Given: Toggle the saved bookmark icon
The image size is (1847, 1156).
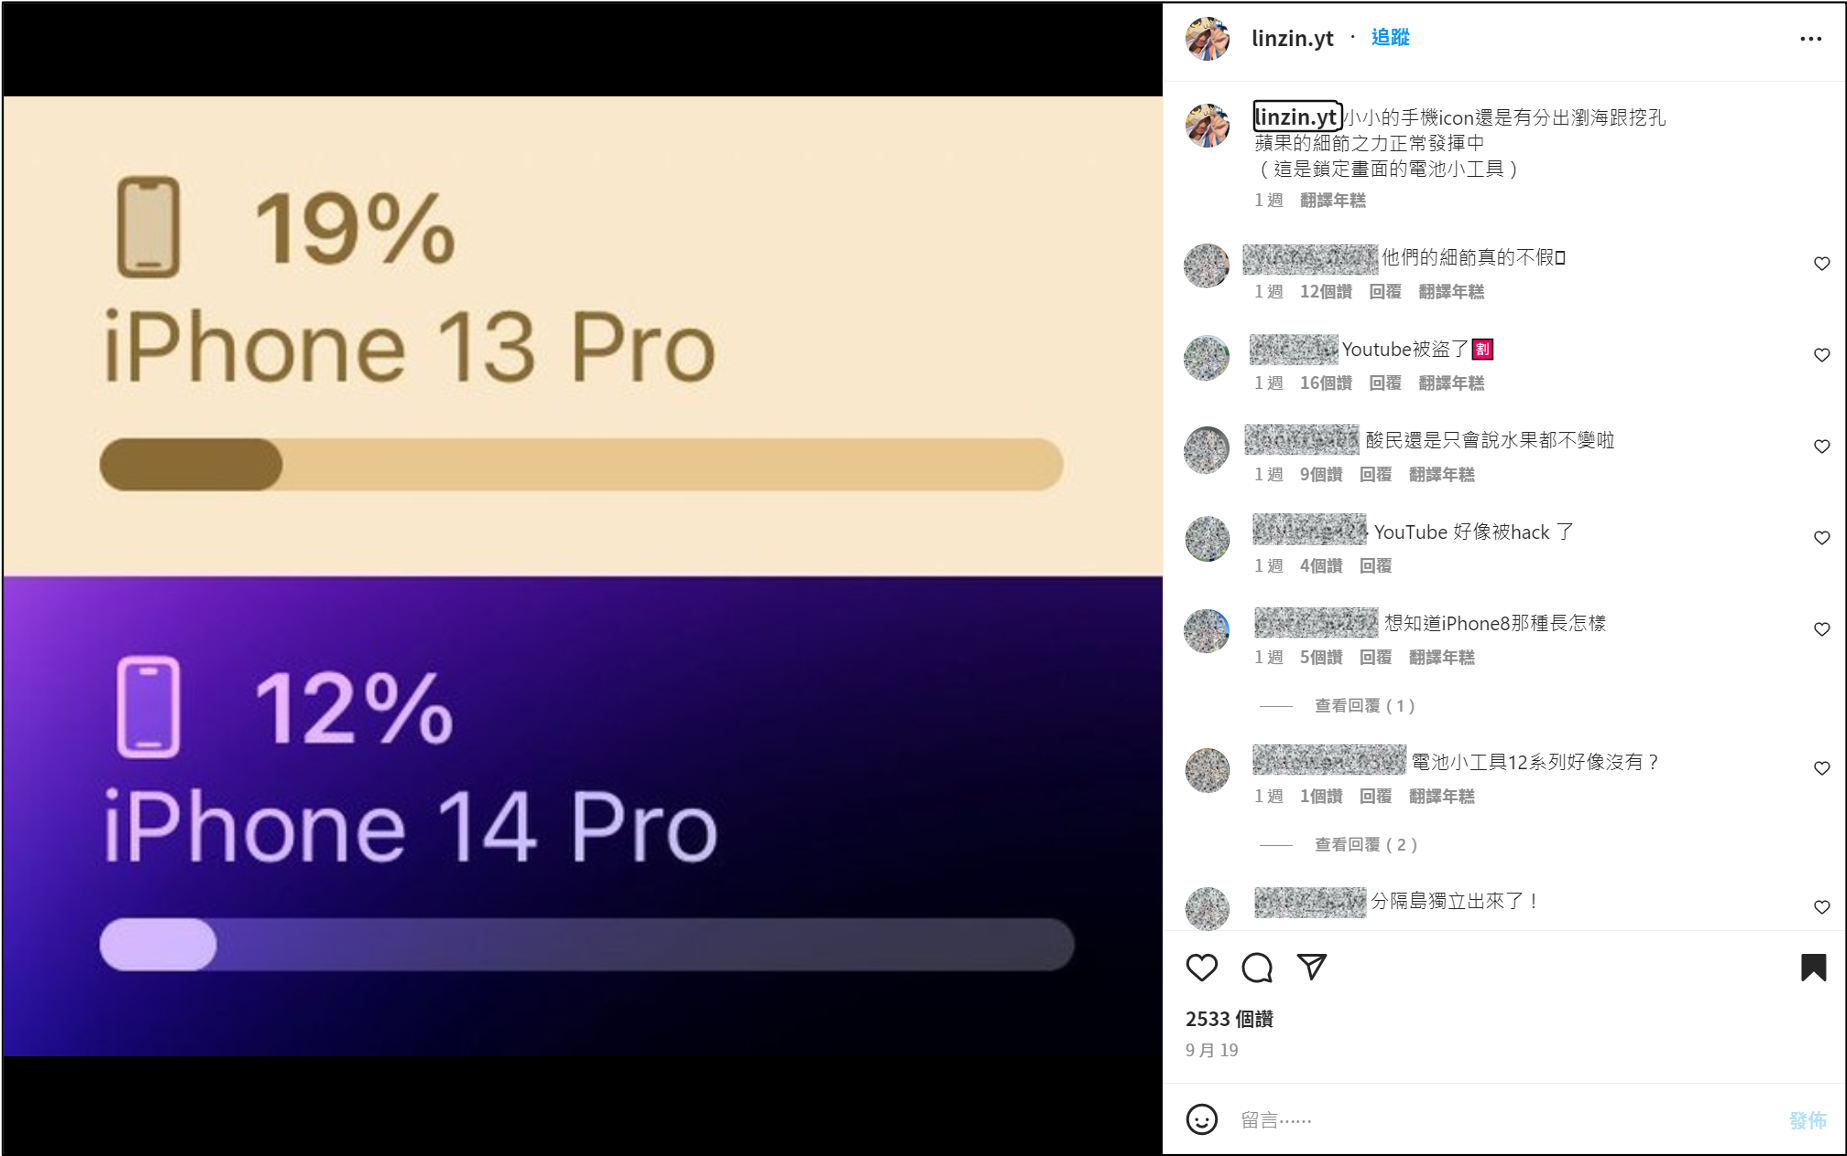Looking at the screenshot, I should [1813, 967].
